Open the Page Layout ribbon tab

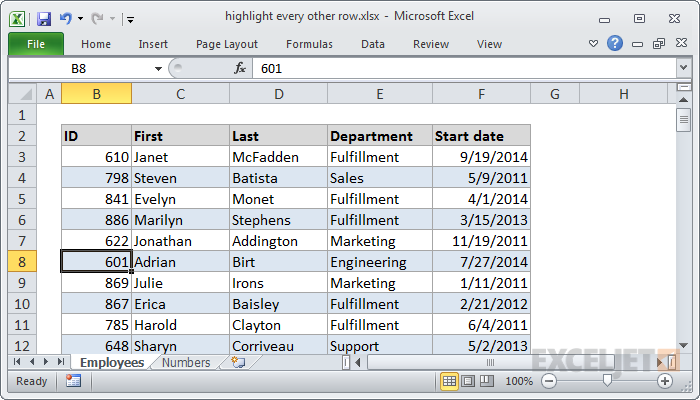(x=227, y=44)
